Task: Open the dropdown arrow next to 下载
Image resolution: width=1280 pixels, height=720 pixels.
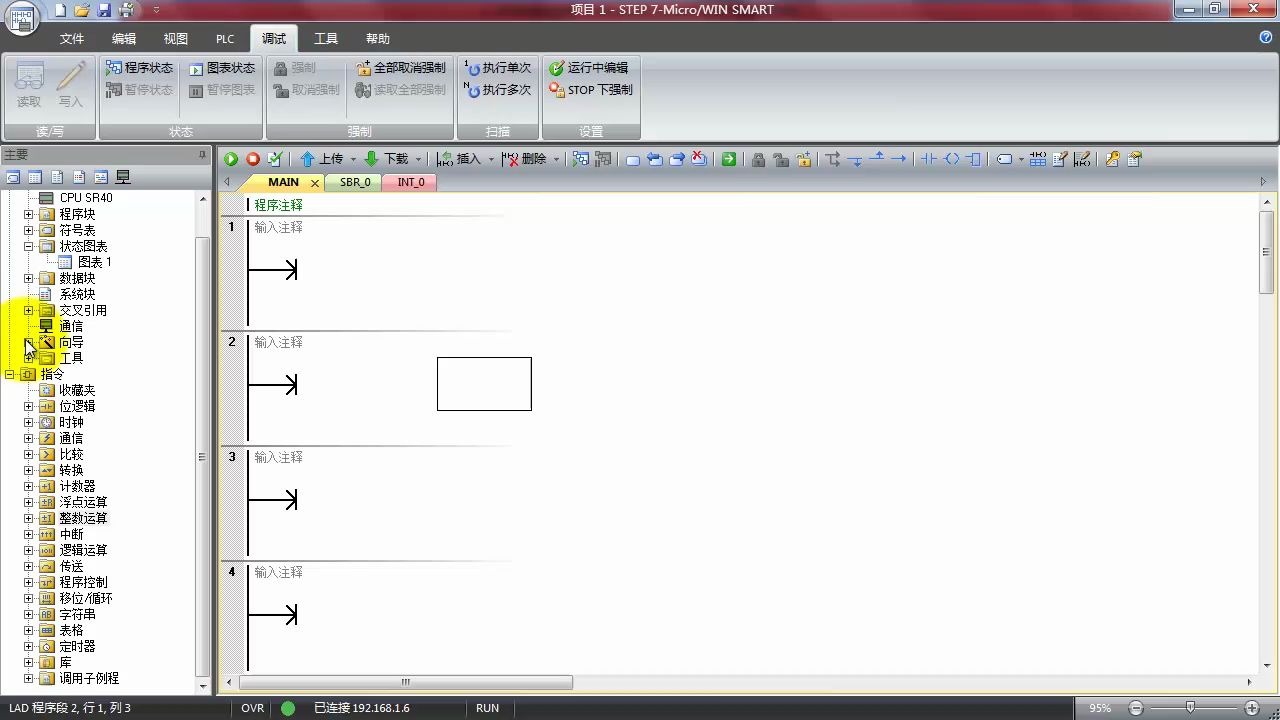Action: (418, 159)
